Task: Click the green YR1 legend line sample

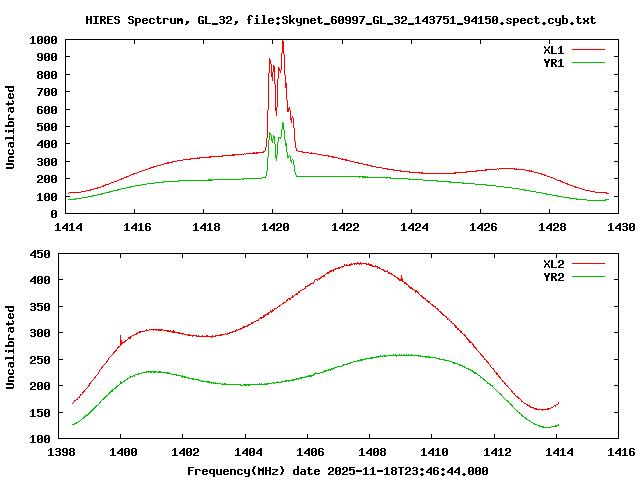Action: (x=588, y=63)
